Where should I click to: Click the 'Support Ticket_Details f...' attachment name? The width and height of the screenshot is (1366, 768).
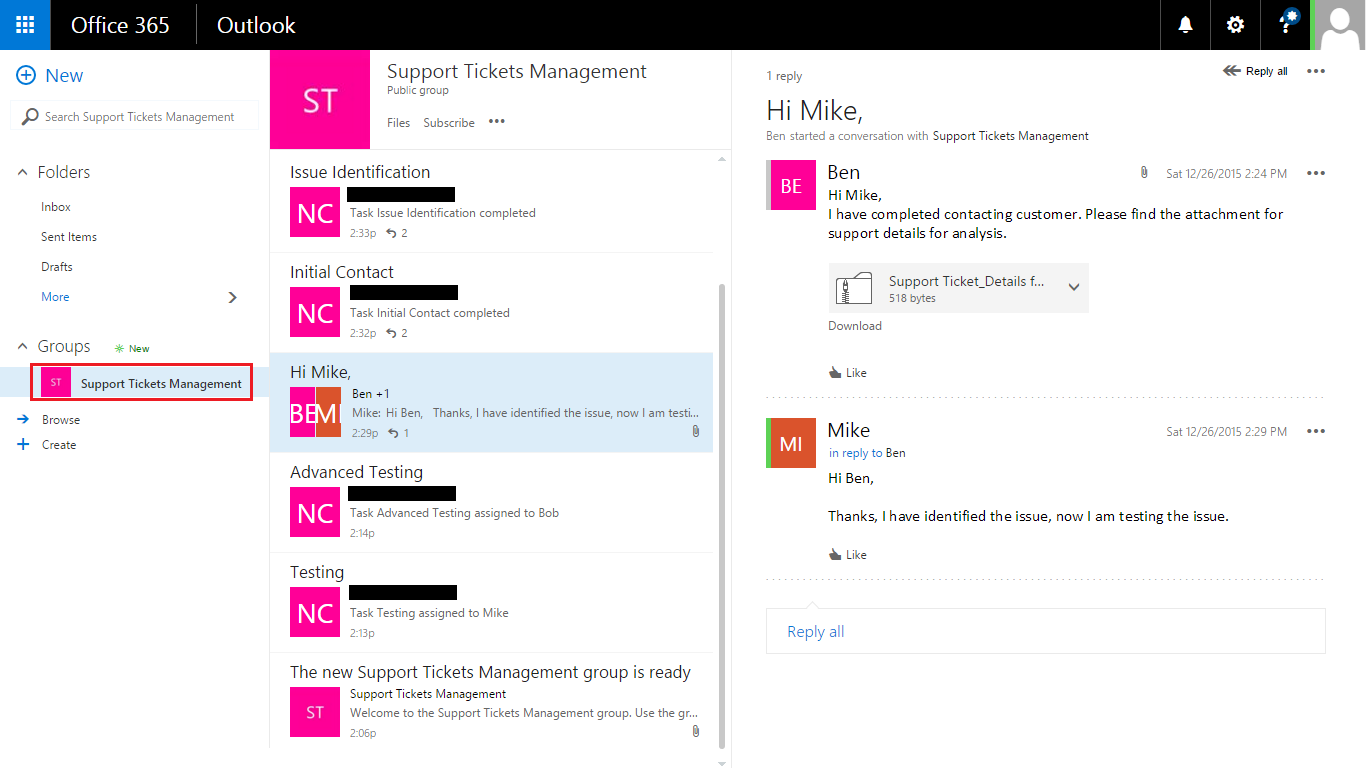click(967, 281)
